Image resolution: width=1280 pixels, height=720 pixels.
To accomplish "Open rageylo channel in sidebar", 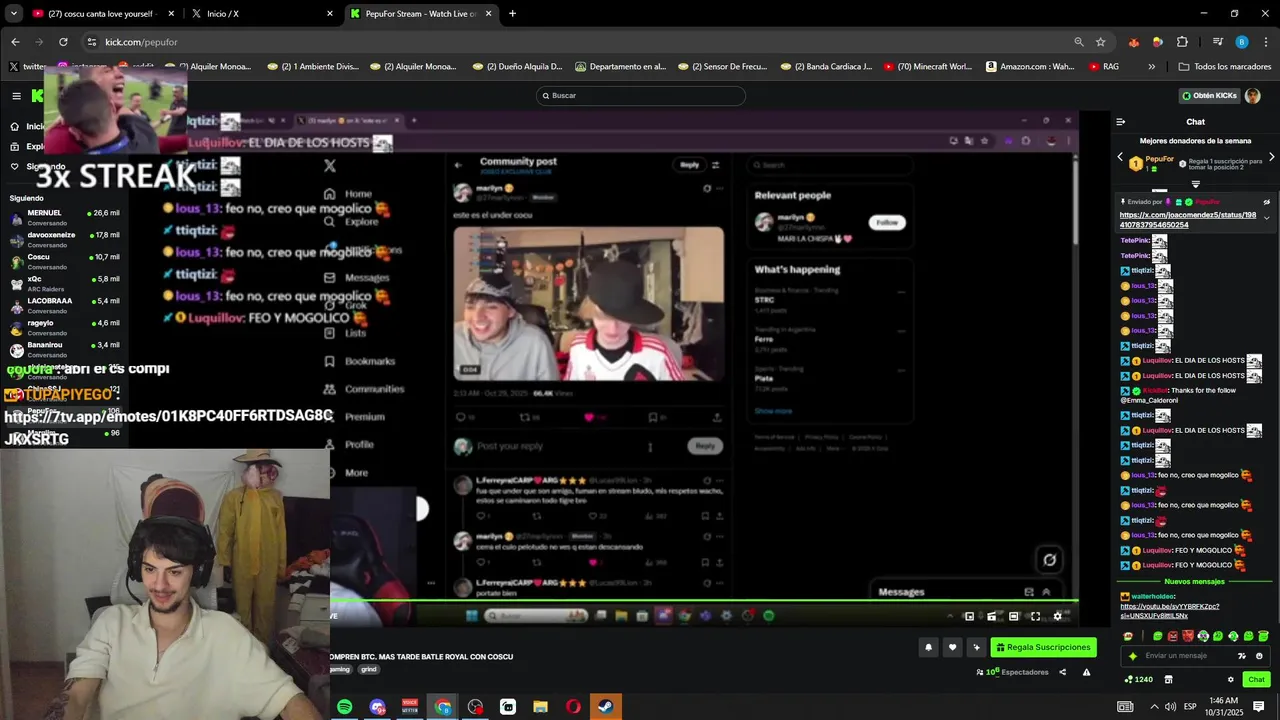I will (65, 327).
